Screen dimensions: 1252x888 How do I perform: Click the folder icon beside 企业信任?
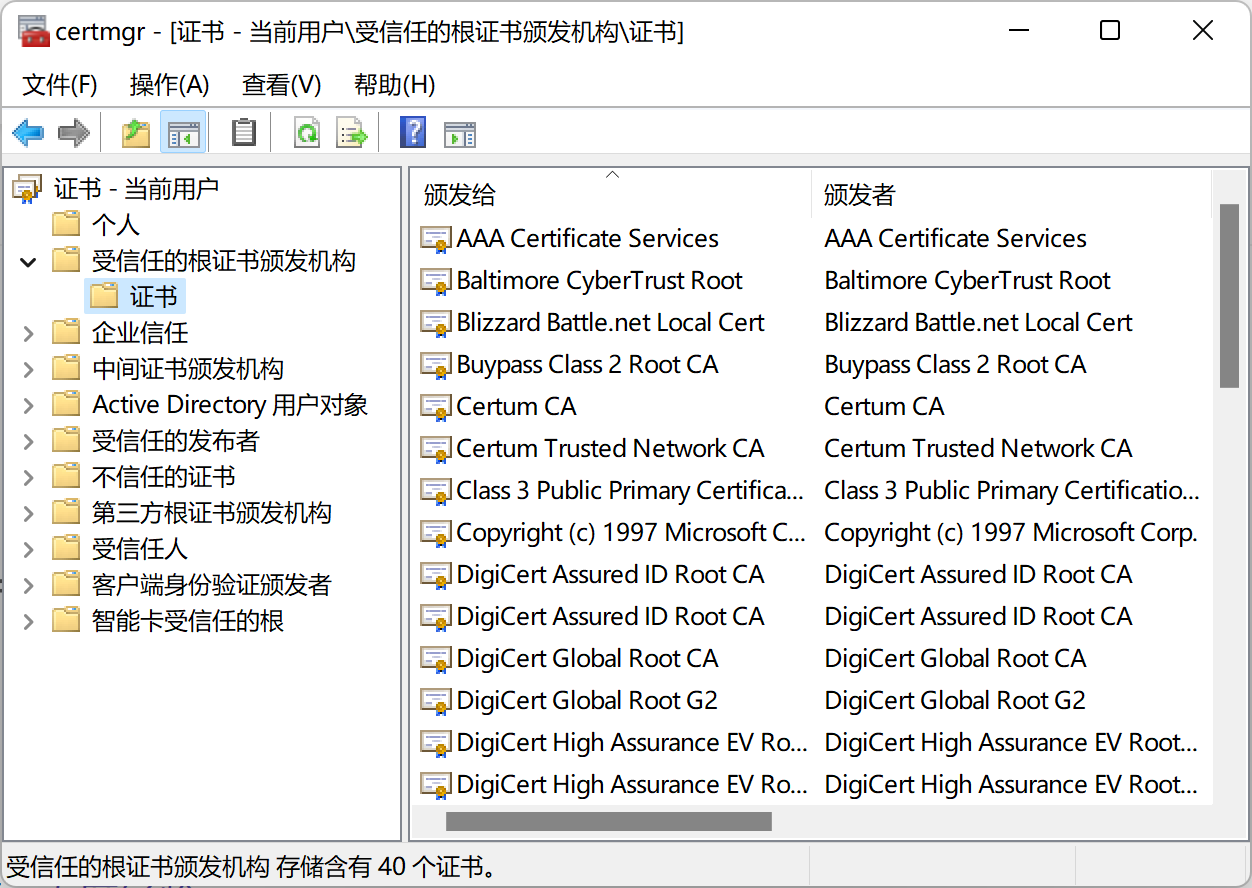click(66, 332)
